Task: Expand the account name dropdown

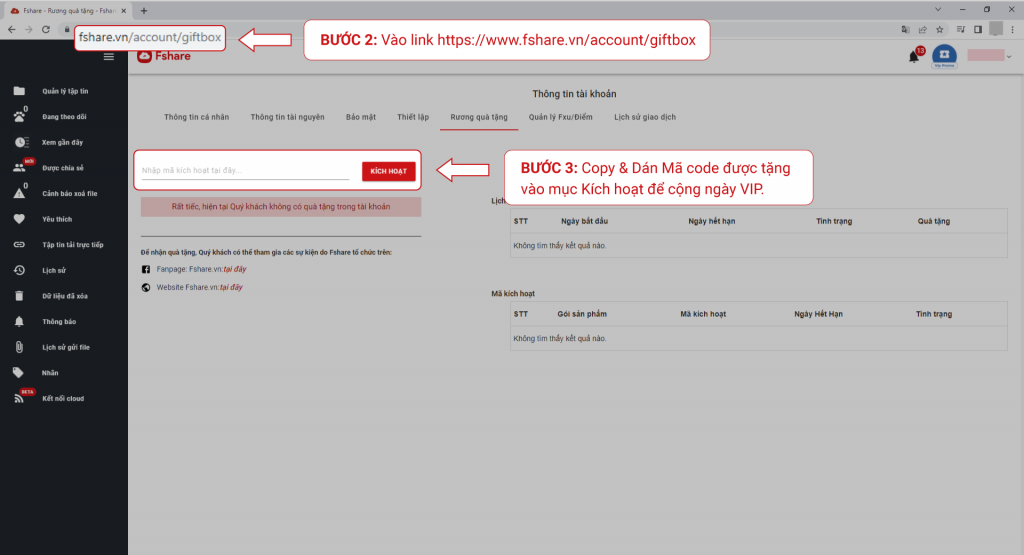Action: pyautogui.click(x=1009, y=57)
